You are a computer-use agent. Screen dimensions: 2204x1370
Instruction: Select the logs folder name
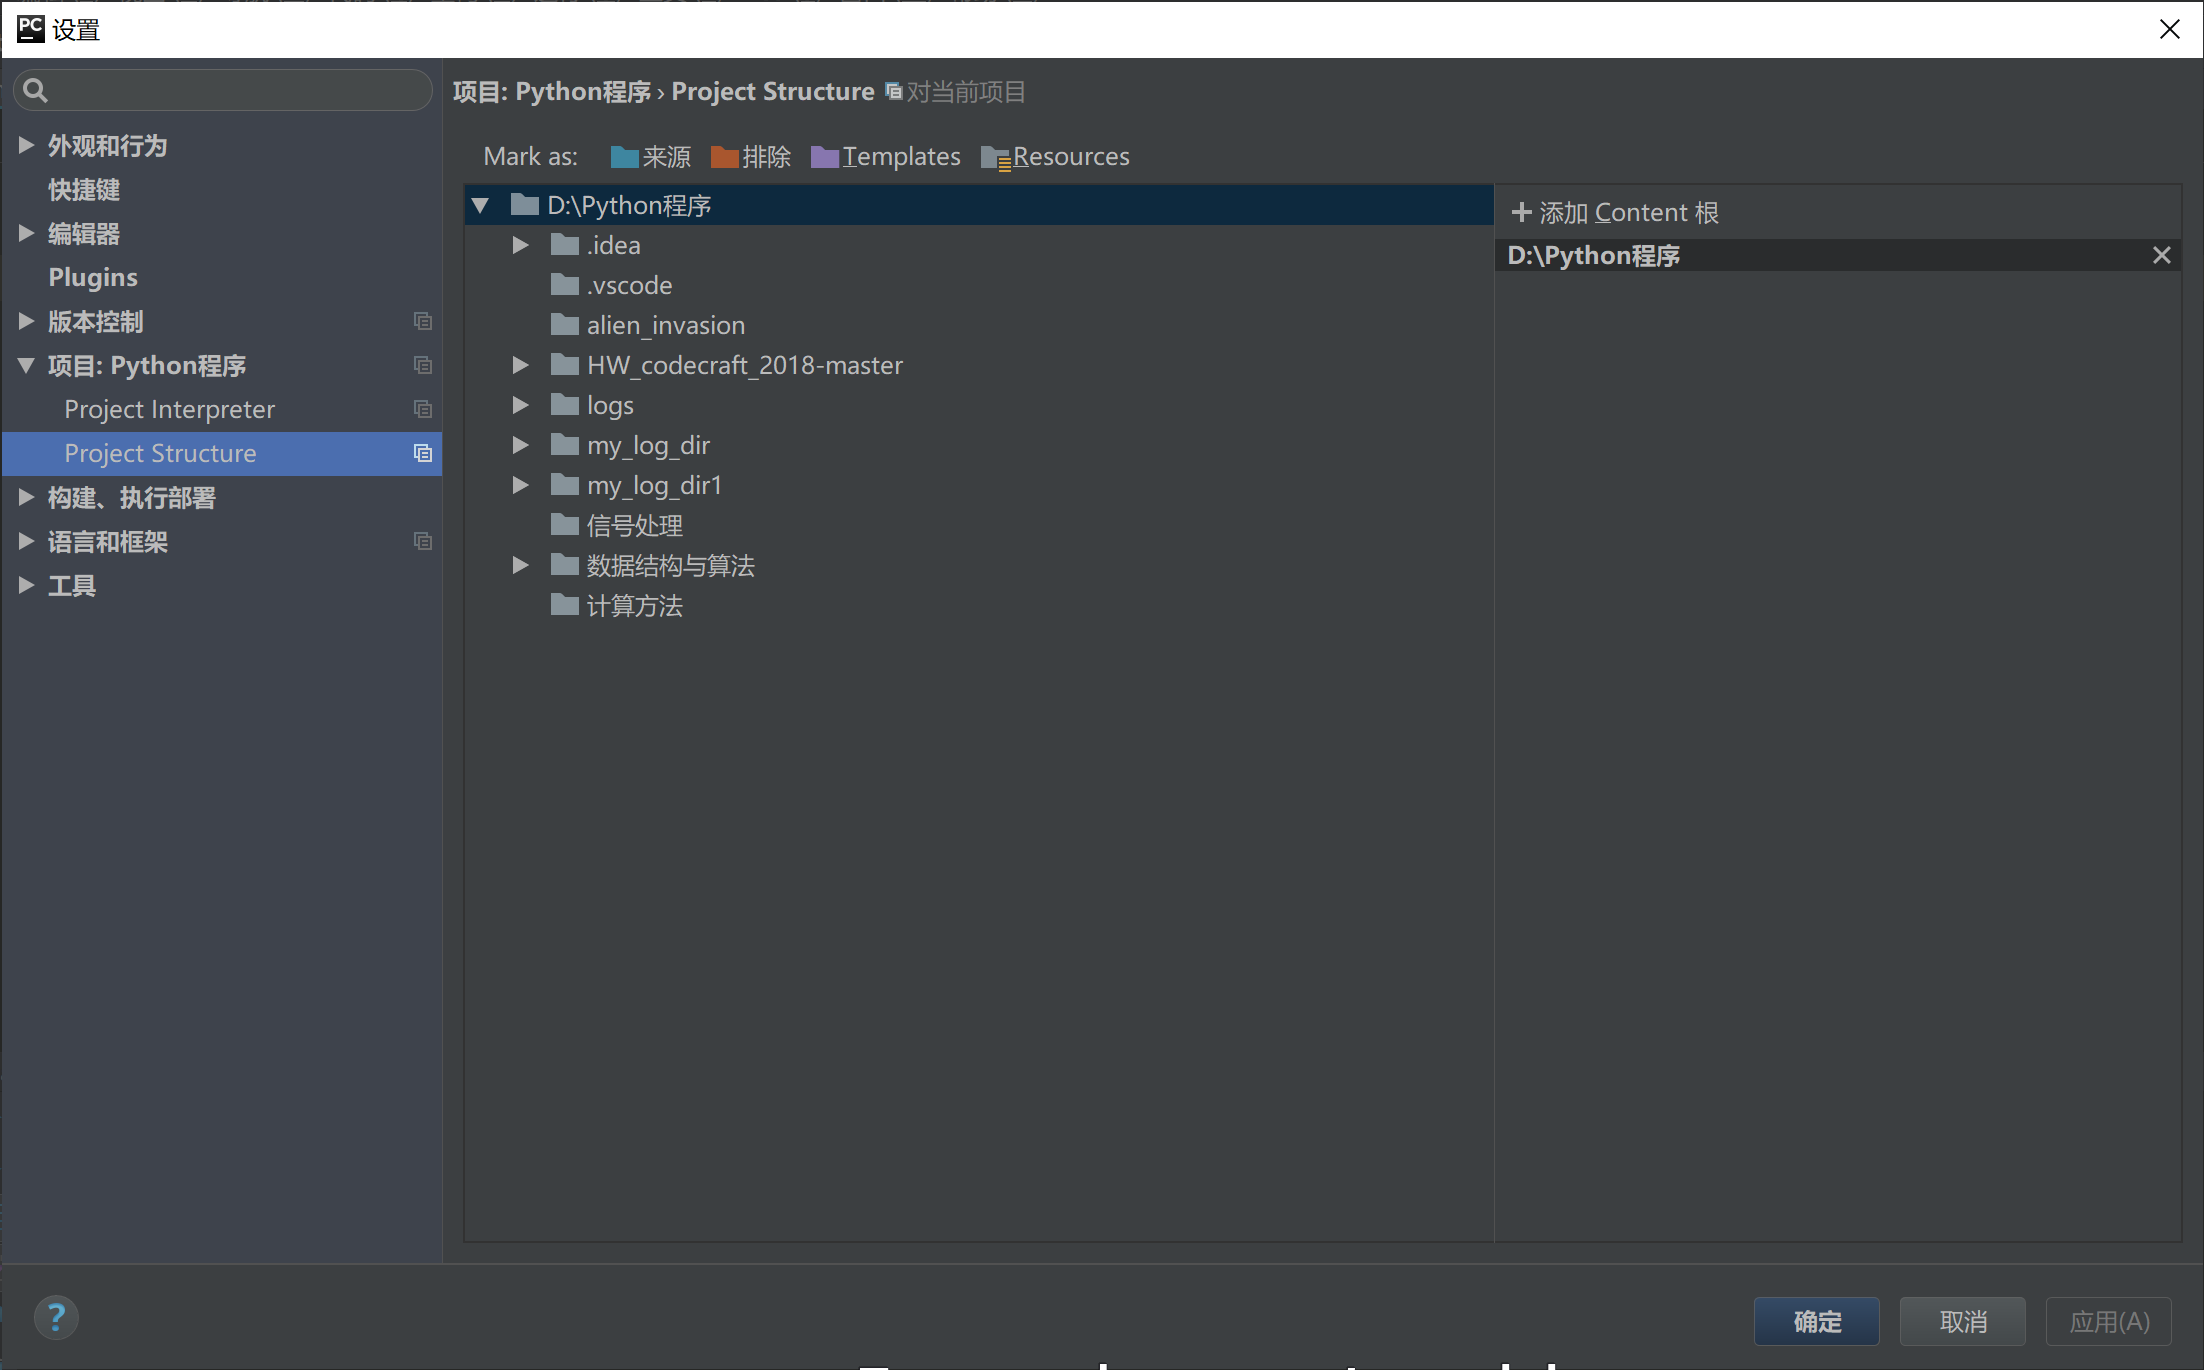click(x=610, y=406)
